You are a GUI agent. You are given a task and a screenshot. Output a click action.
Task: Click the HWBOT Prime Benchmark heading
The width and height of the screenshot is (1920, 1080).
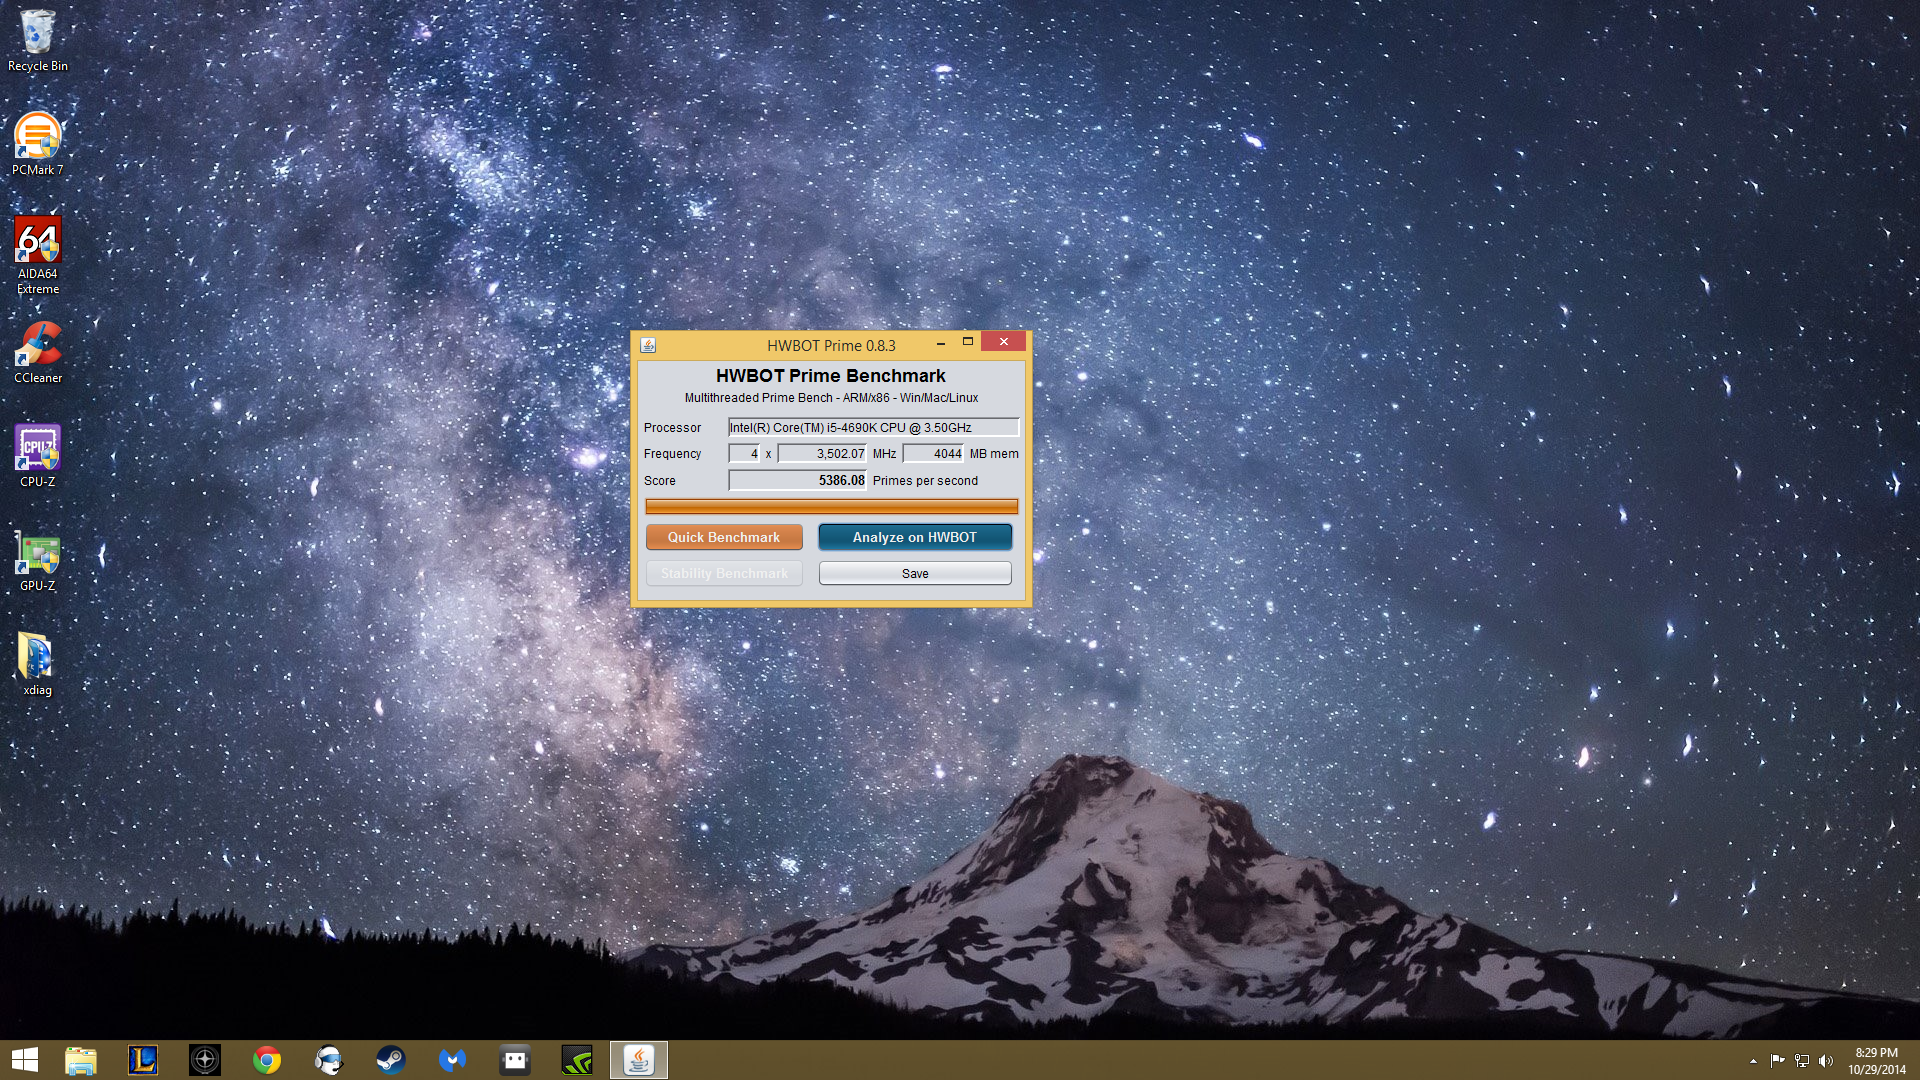point(831,376)
